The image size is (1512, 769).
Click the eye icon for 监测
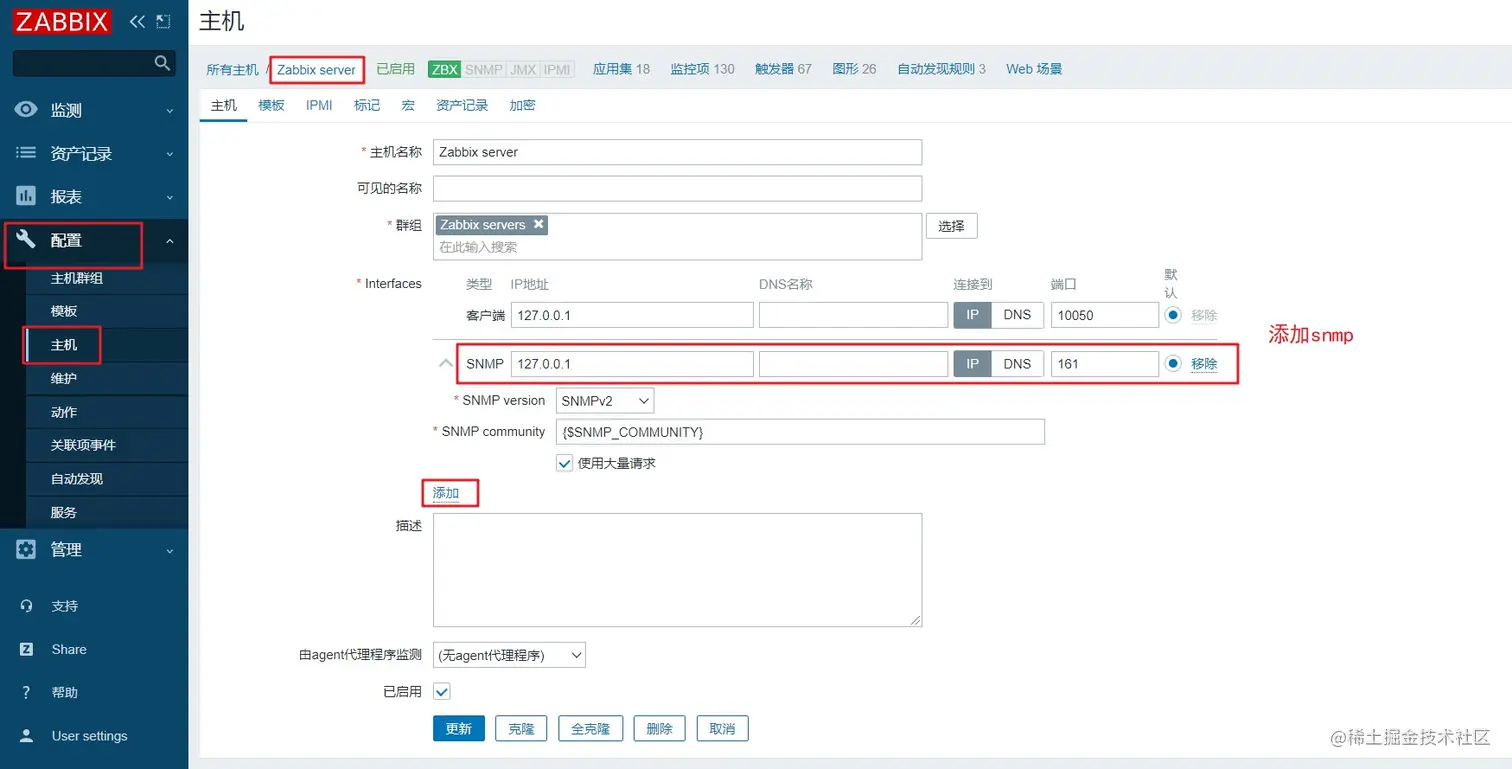click(26, 110)
